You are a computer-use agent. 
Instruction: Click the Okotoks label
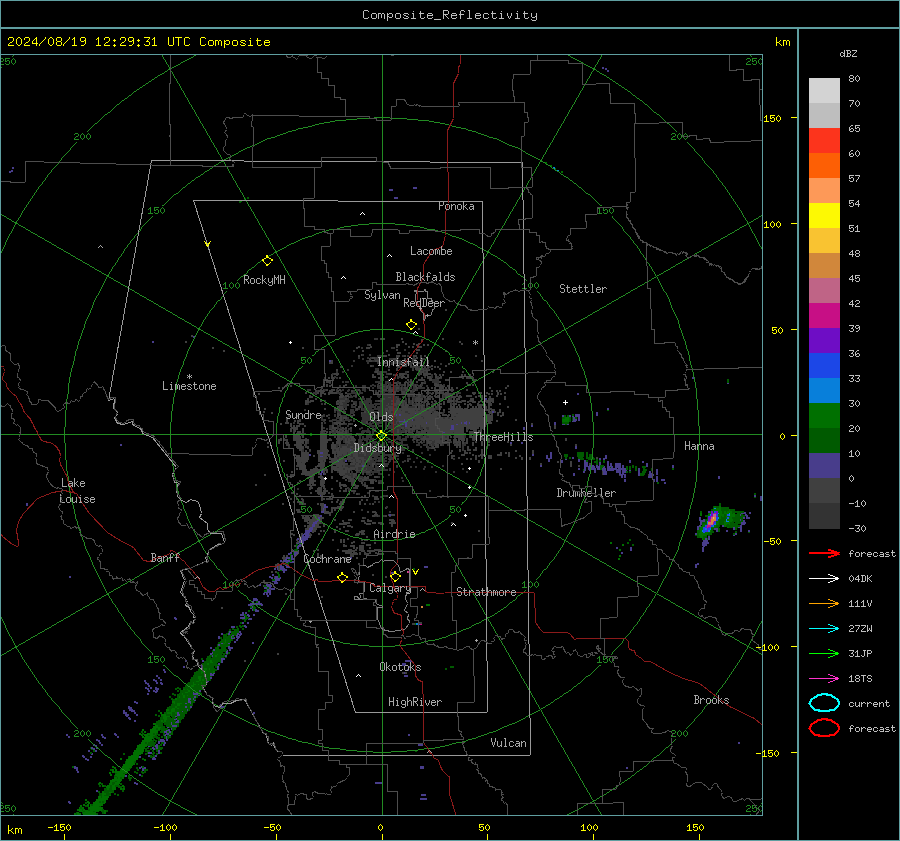pos(400,666)
